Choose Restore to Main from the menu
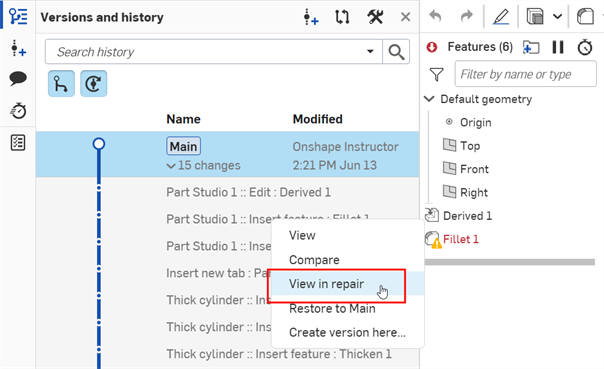Screen dimensions: 604x369 [332, 309]
